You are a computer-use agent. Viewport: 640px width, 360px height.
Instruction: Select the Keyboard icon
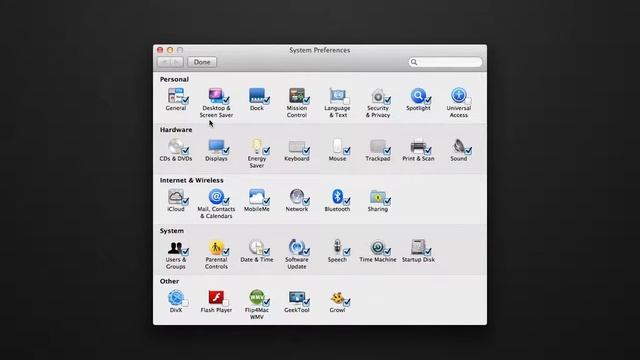[x=296, y=146]
